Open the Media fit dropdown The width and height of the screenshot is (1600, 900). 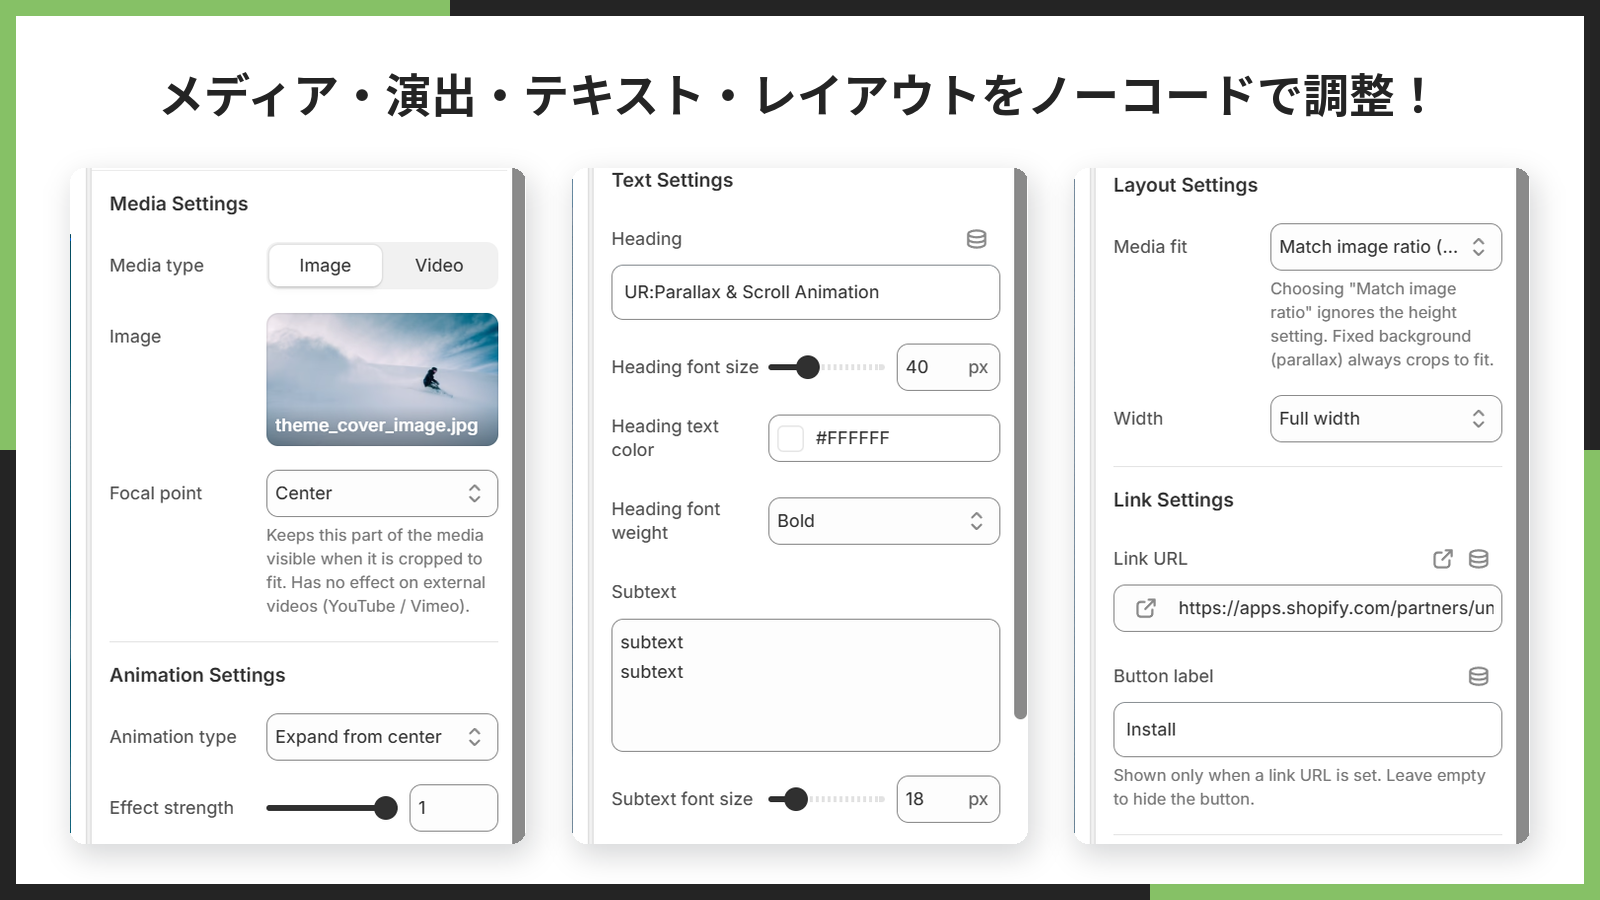tap(1386, 247)
